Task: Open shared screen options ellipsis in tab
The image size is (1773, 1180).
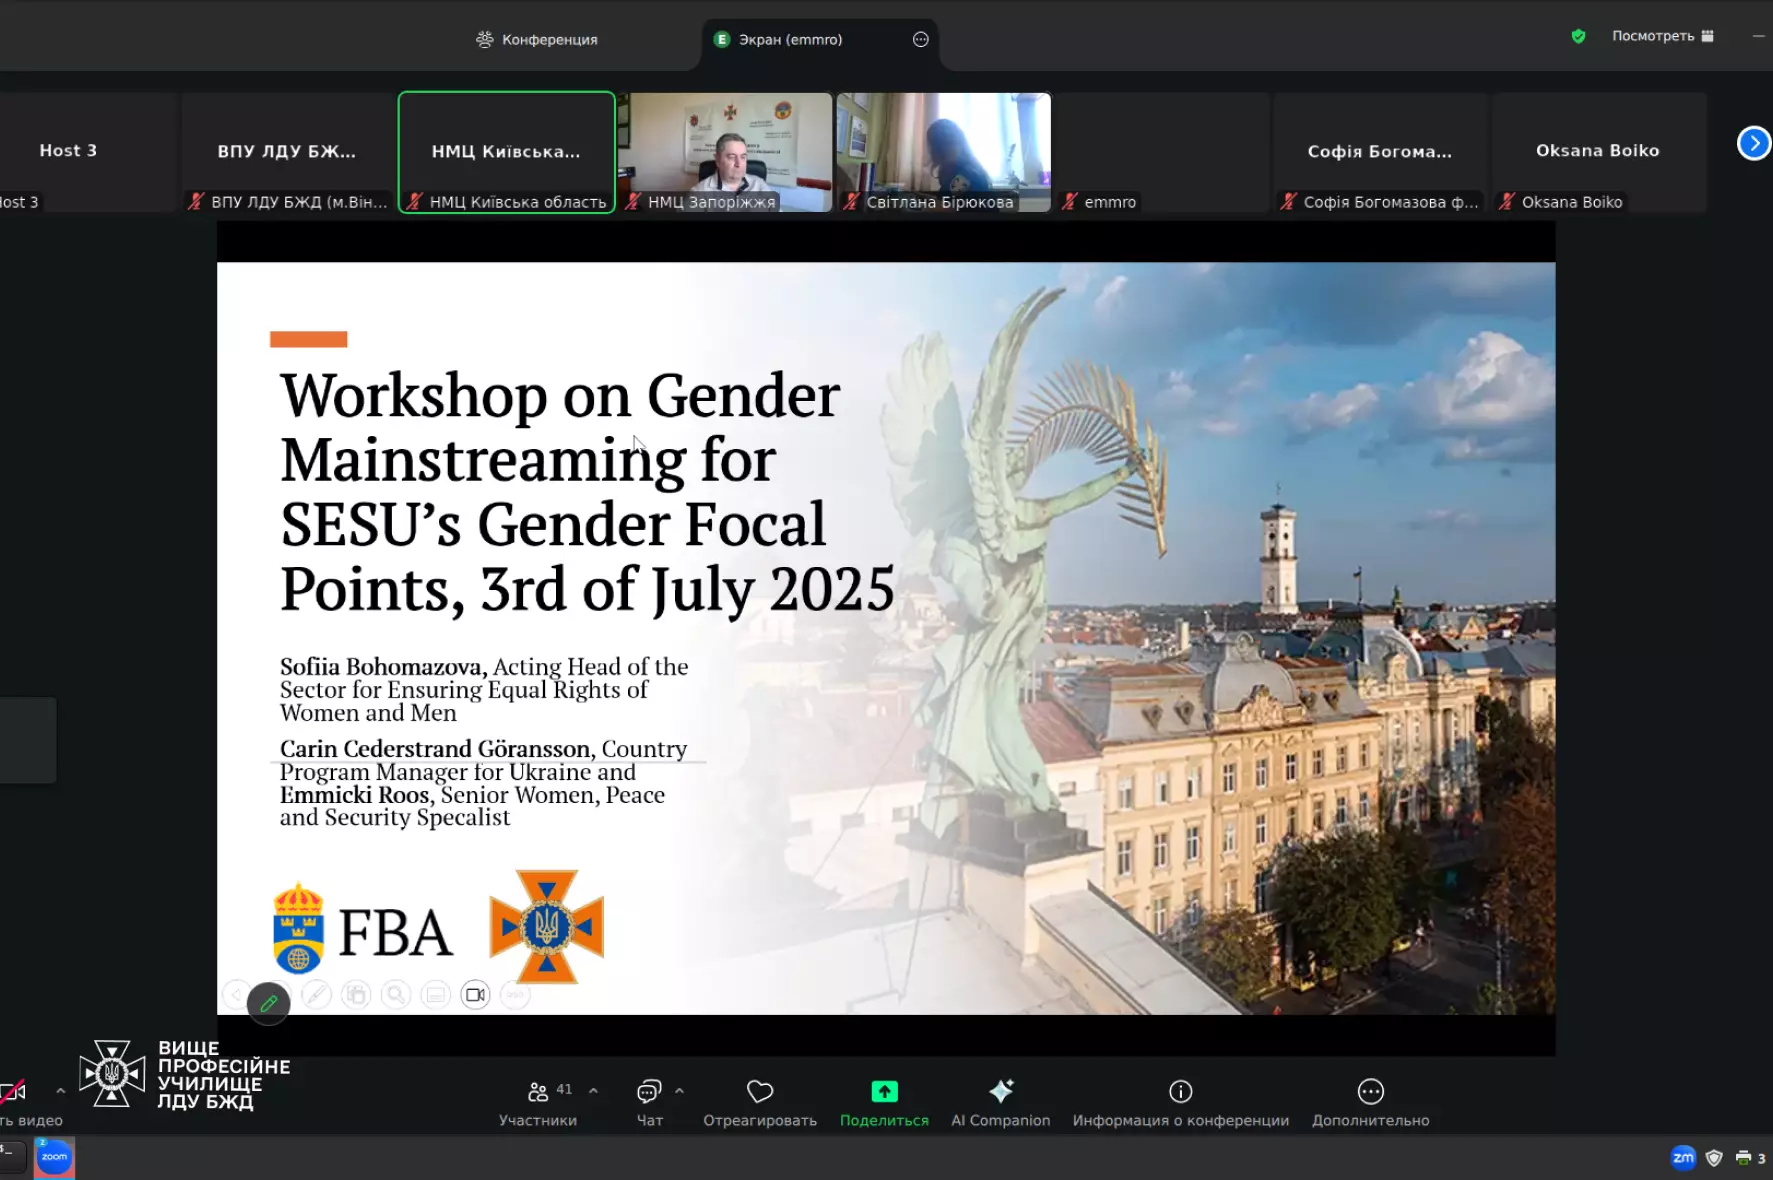Action: tap(921, 39)
